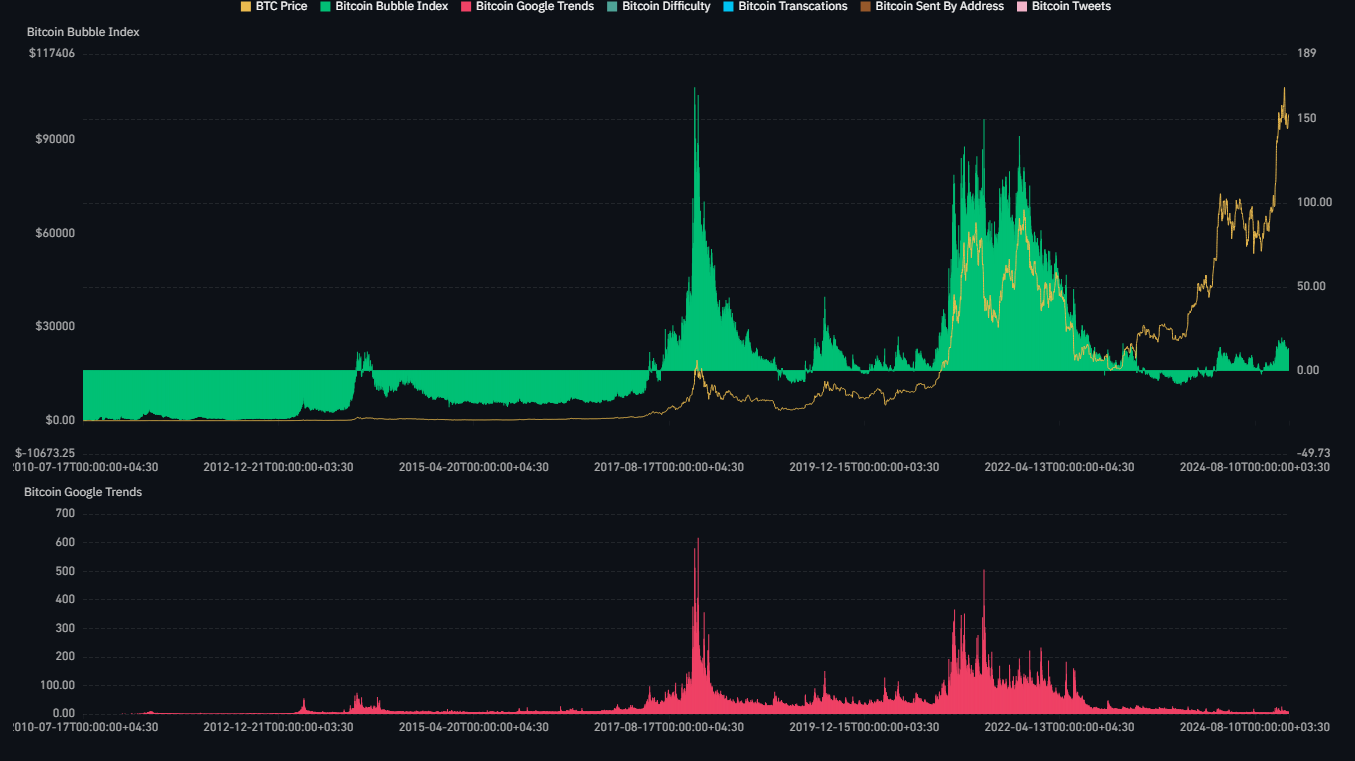Click the Bitcoin Google Trends chart title
Screen dimensions: 1355x761
(x=83, y=492)
